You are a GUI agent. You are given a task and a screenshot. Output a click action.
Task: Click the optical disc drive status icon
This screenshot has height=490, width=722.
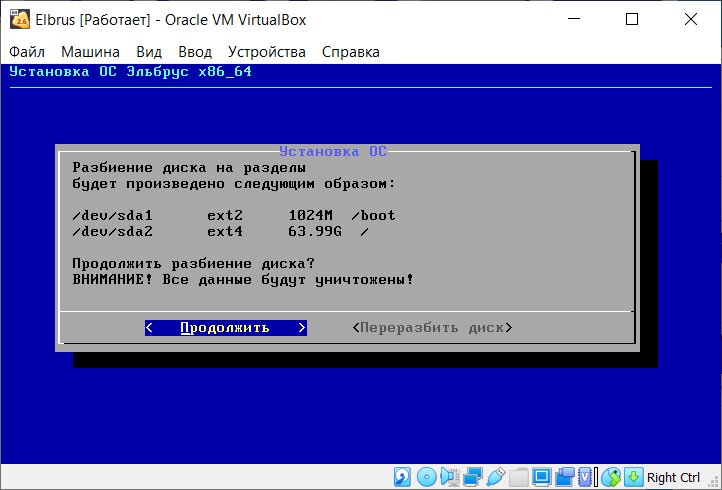427,477
